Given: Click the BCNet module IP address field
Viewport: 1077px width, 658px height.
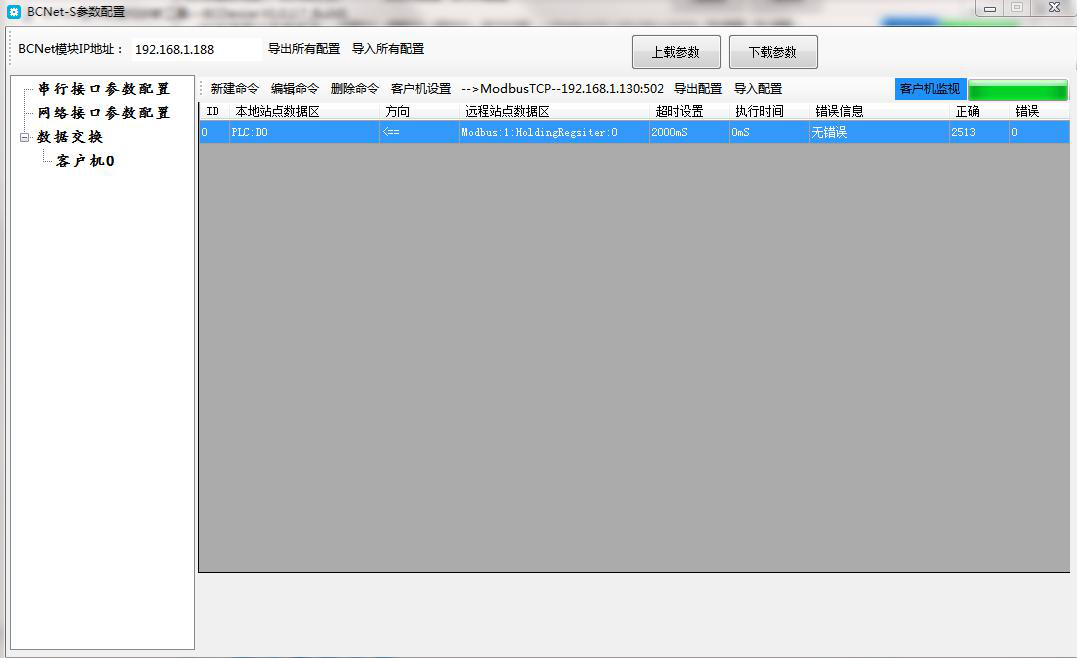Looking at the screenshot, I should (x=196, y=49).
